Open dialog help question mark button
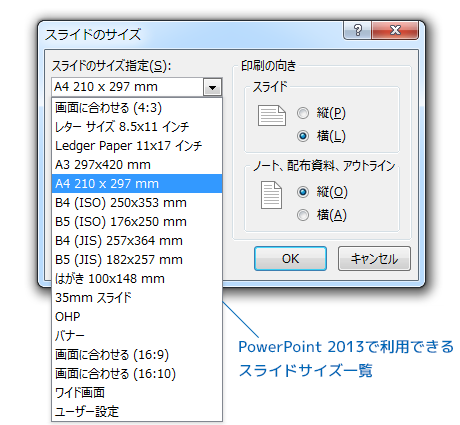 (x=357, y=30)
